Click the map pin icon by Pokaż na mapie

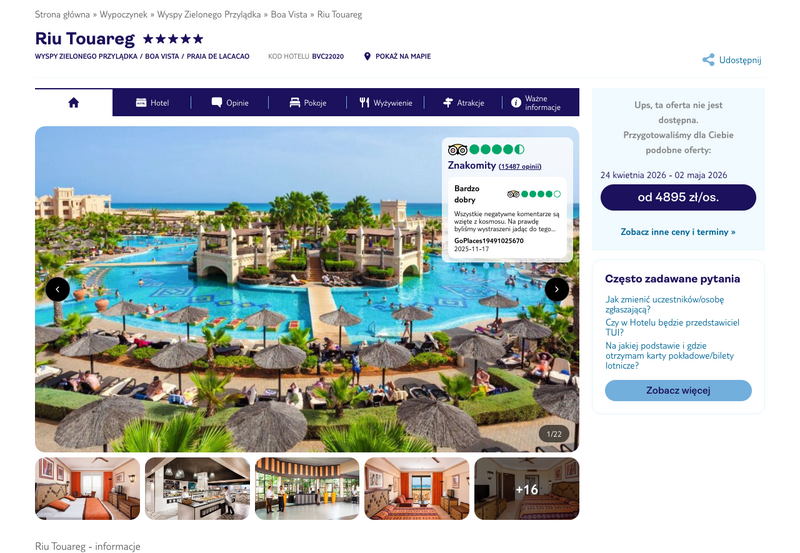click(x=367, y=56)
